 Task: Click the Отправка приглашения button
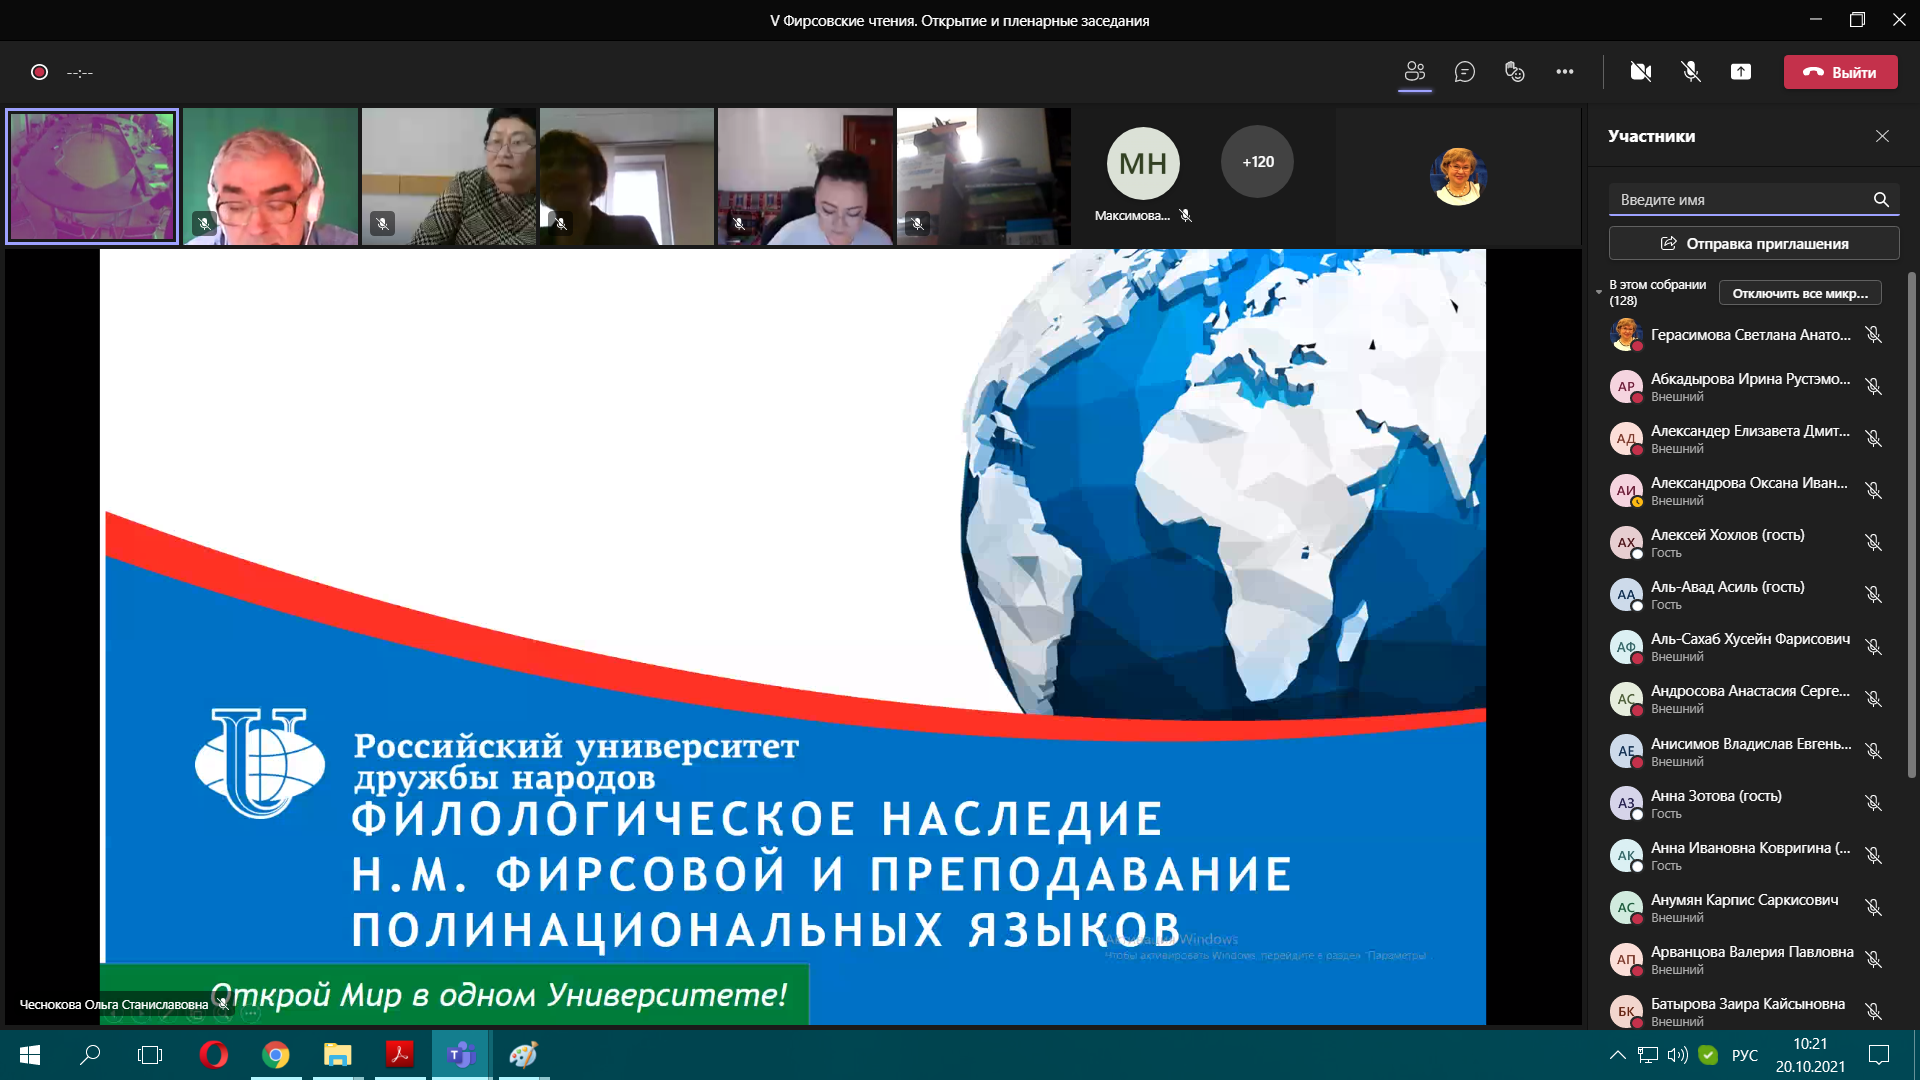click(1754, 244)
